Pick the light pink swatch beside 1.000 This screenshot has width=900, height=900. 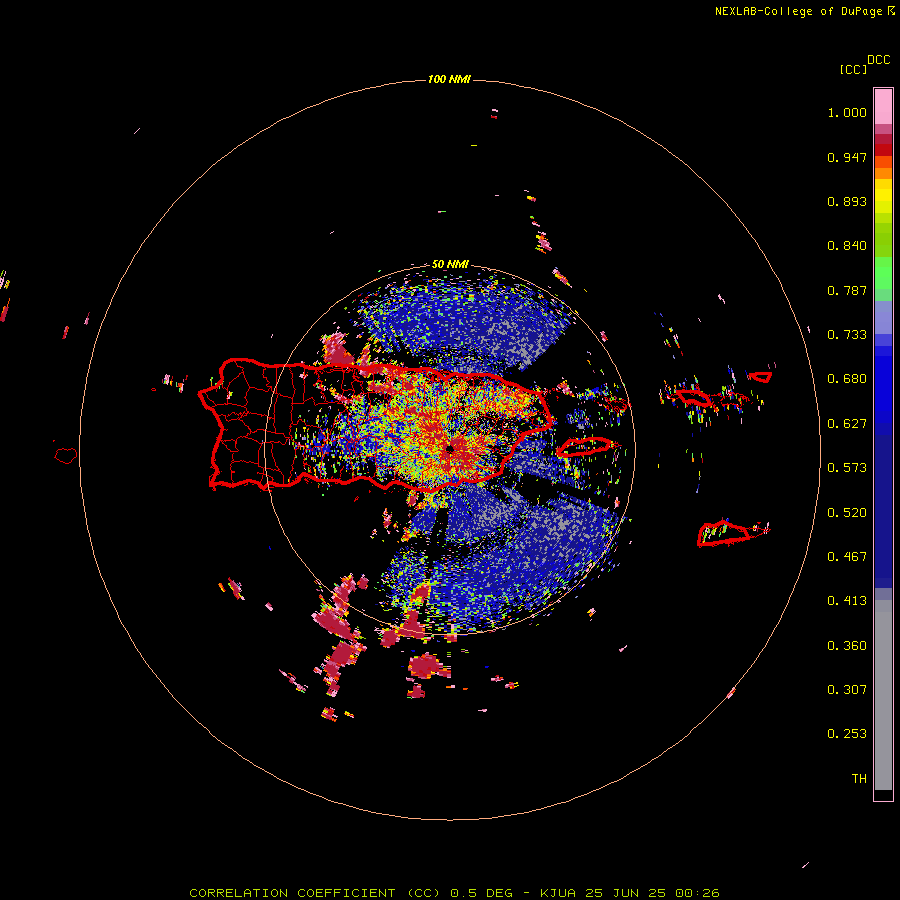[883, 107]
